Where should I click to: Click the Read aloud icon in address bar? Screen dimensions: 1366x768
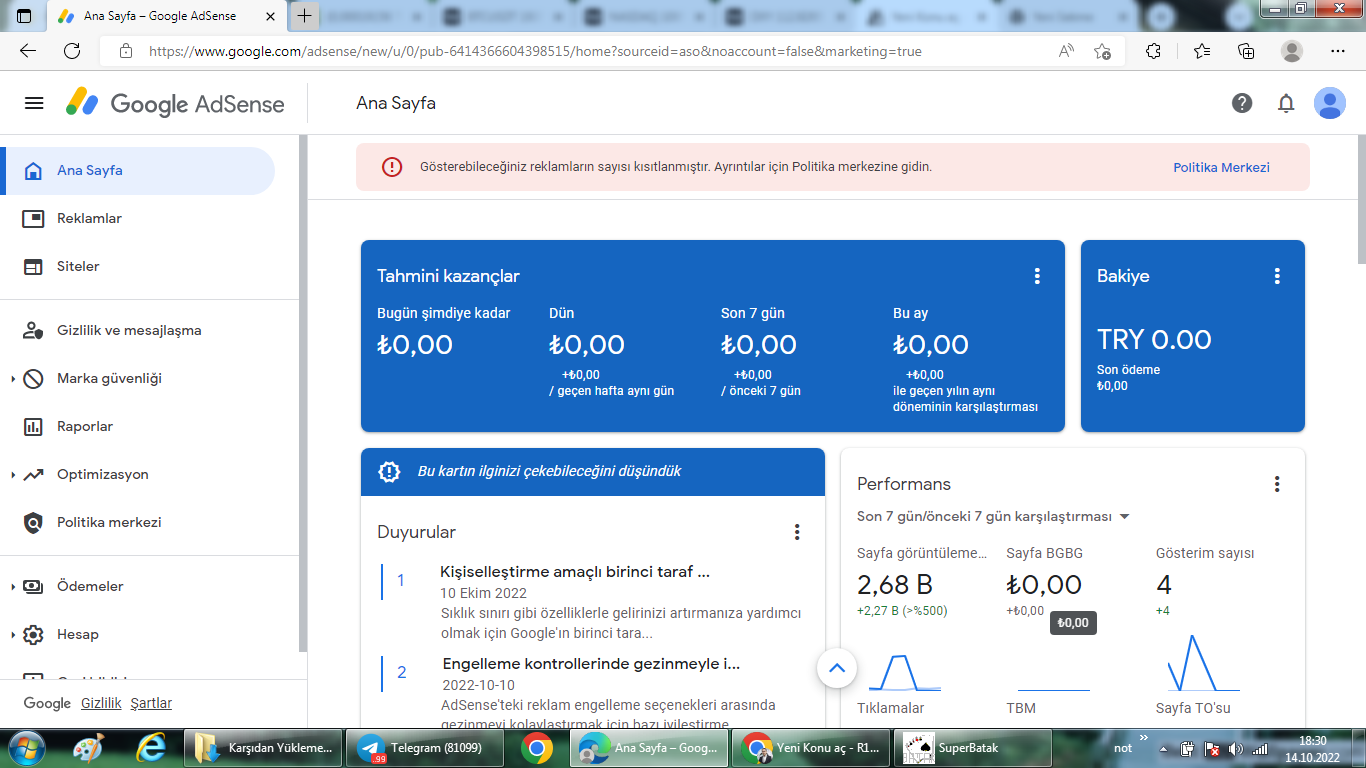[1067, 51]
